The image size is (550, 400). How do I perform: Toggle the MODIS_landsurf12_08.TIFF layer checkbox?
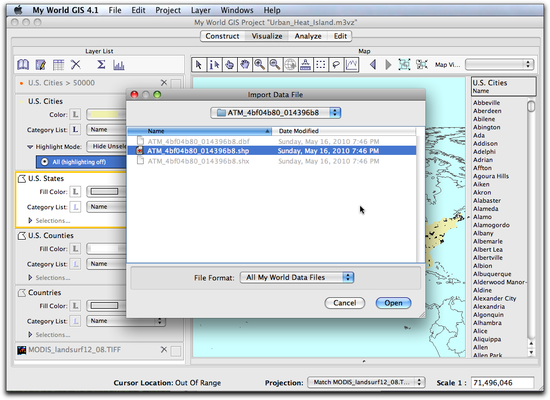[176, 351]
